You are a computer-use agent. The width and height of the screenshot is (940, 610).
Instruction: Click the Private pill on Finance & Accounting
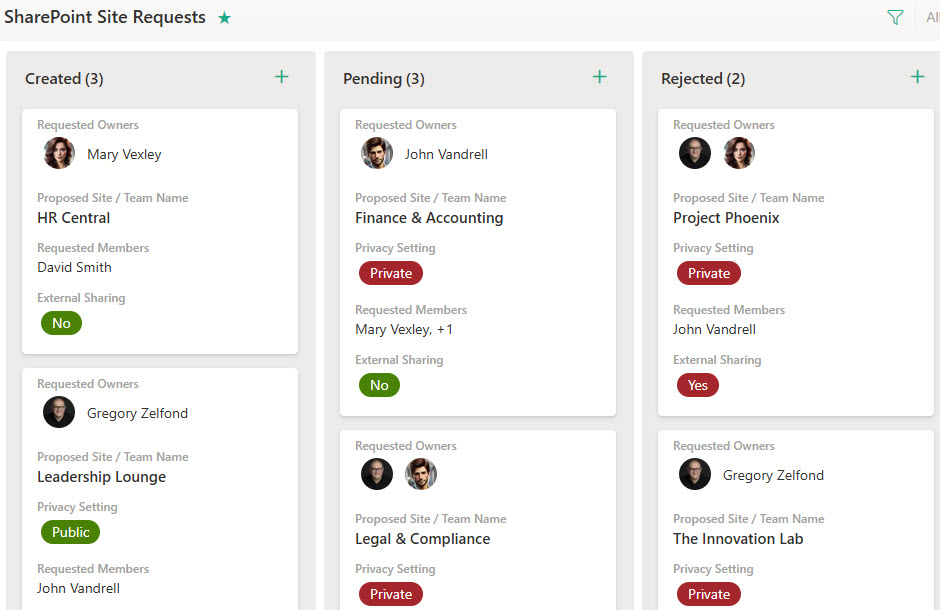[x=391, y=273]
